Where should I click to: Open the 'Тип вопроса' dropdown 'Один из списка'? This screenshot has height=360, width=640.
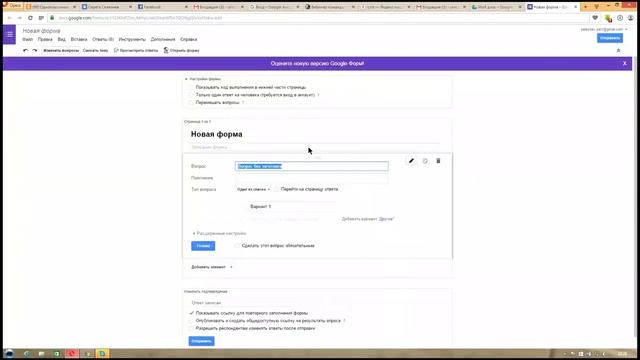253,189
